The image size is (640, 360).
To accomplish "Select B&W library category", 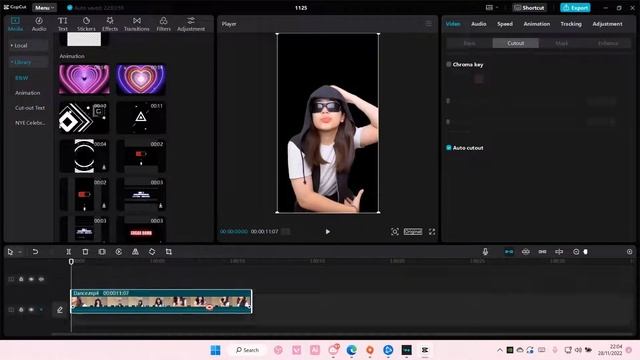I will coord(22,78).
